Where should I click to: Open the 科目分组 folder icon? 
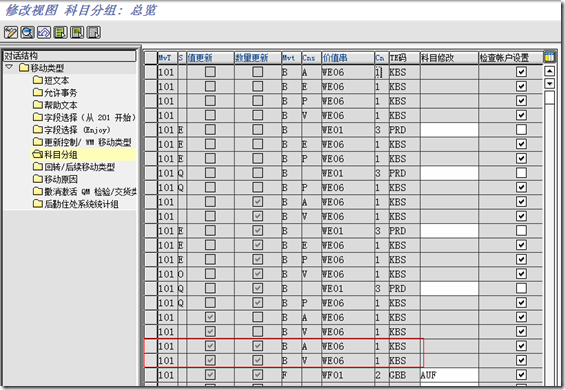click(x=37, y=155)
